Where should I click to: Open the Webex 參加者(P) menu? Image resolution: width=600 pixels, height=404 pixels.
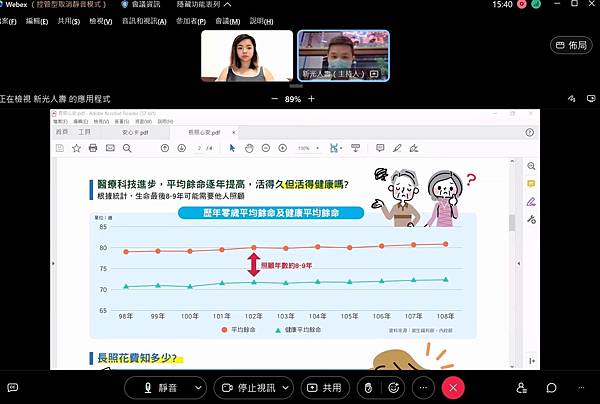pyautogui.click(x=191, y=21)
